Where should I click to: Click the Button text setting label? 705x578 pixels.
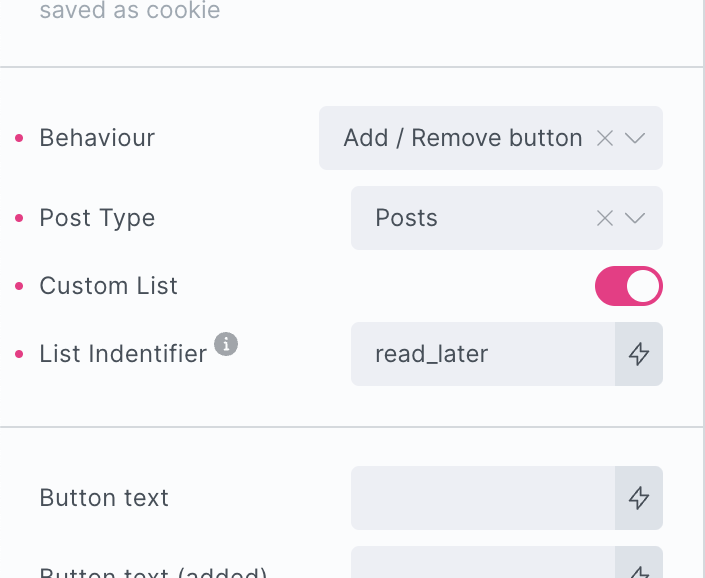pyautogui.click(x=104, y=498)
